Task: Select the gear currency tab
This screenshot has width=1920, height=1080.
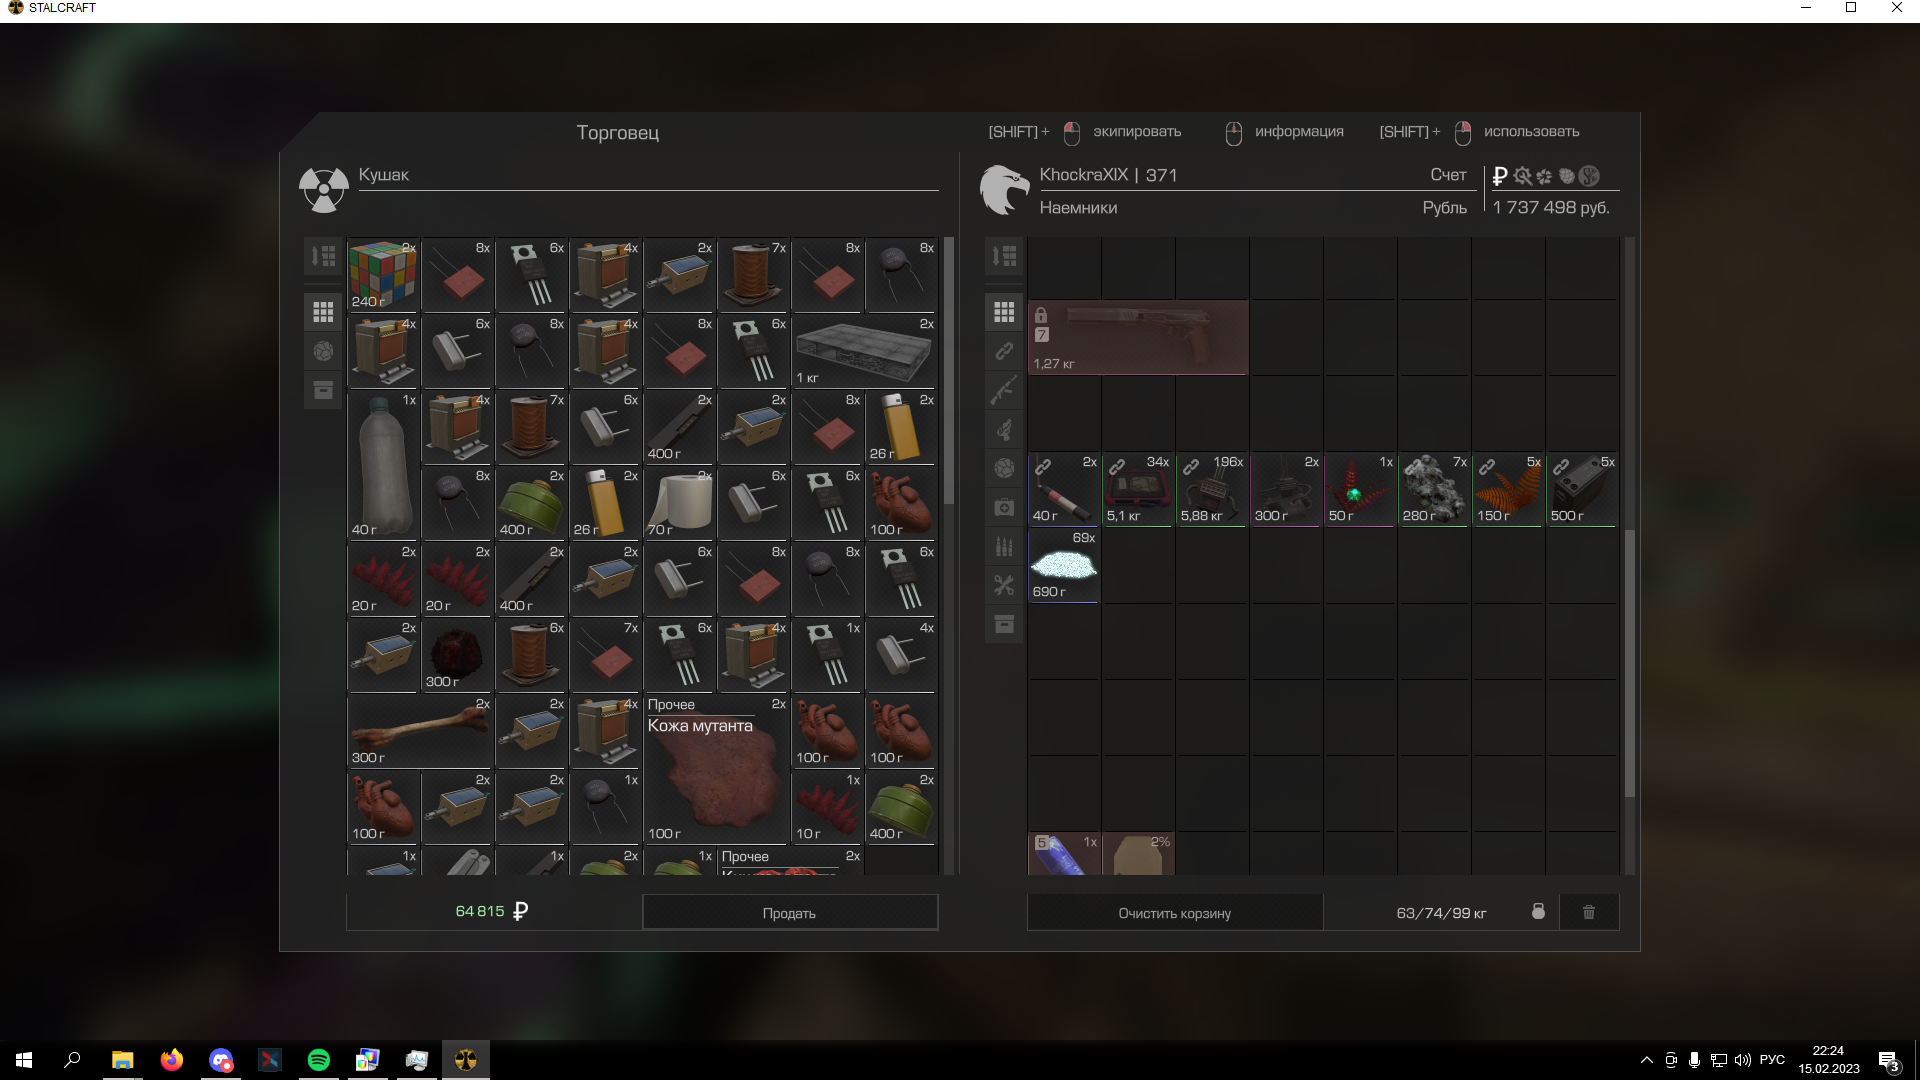Action: pyautogui.click(x=1522, y=176)
